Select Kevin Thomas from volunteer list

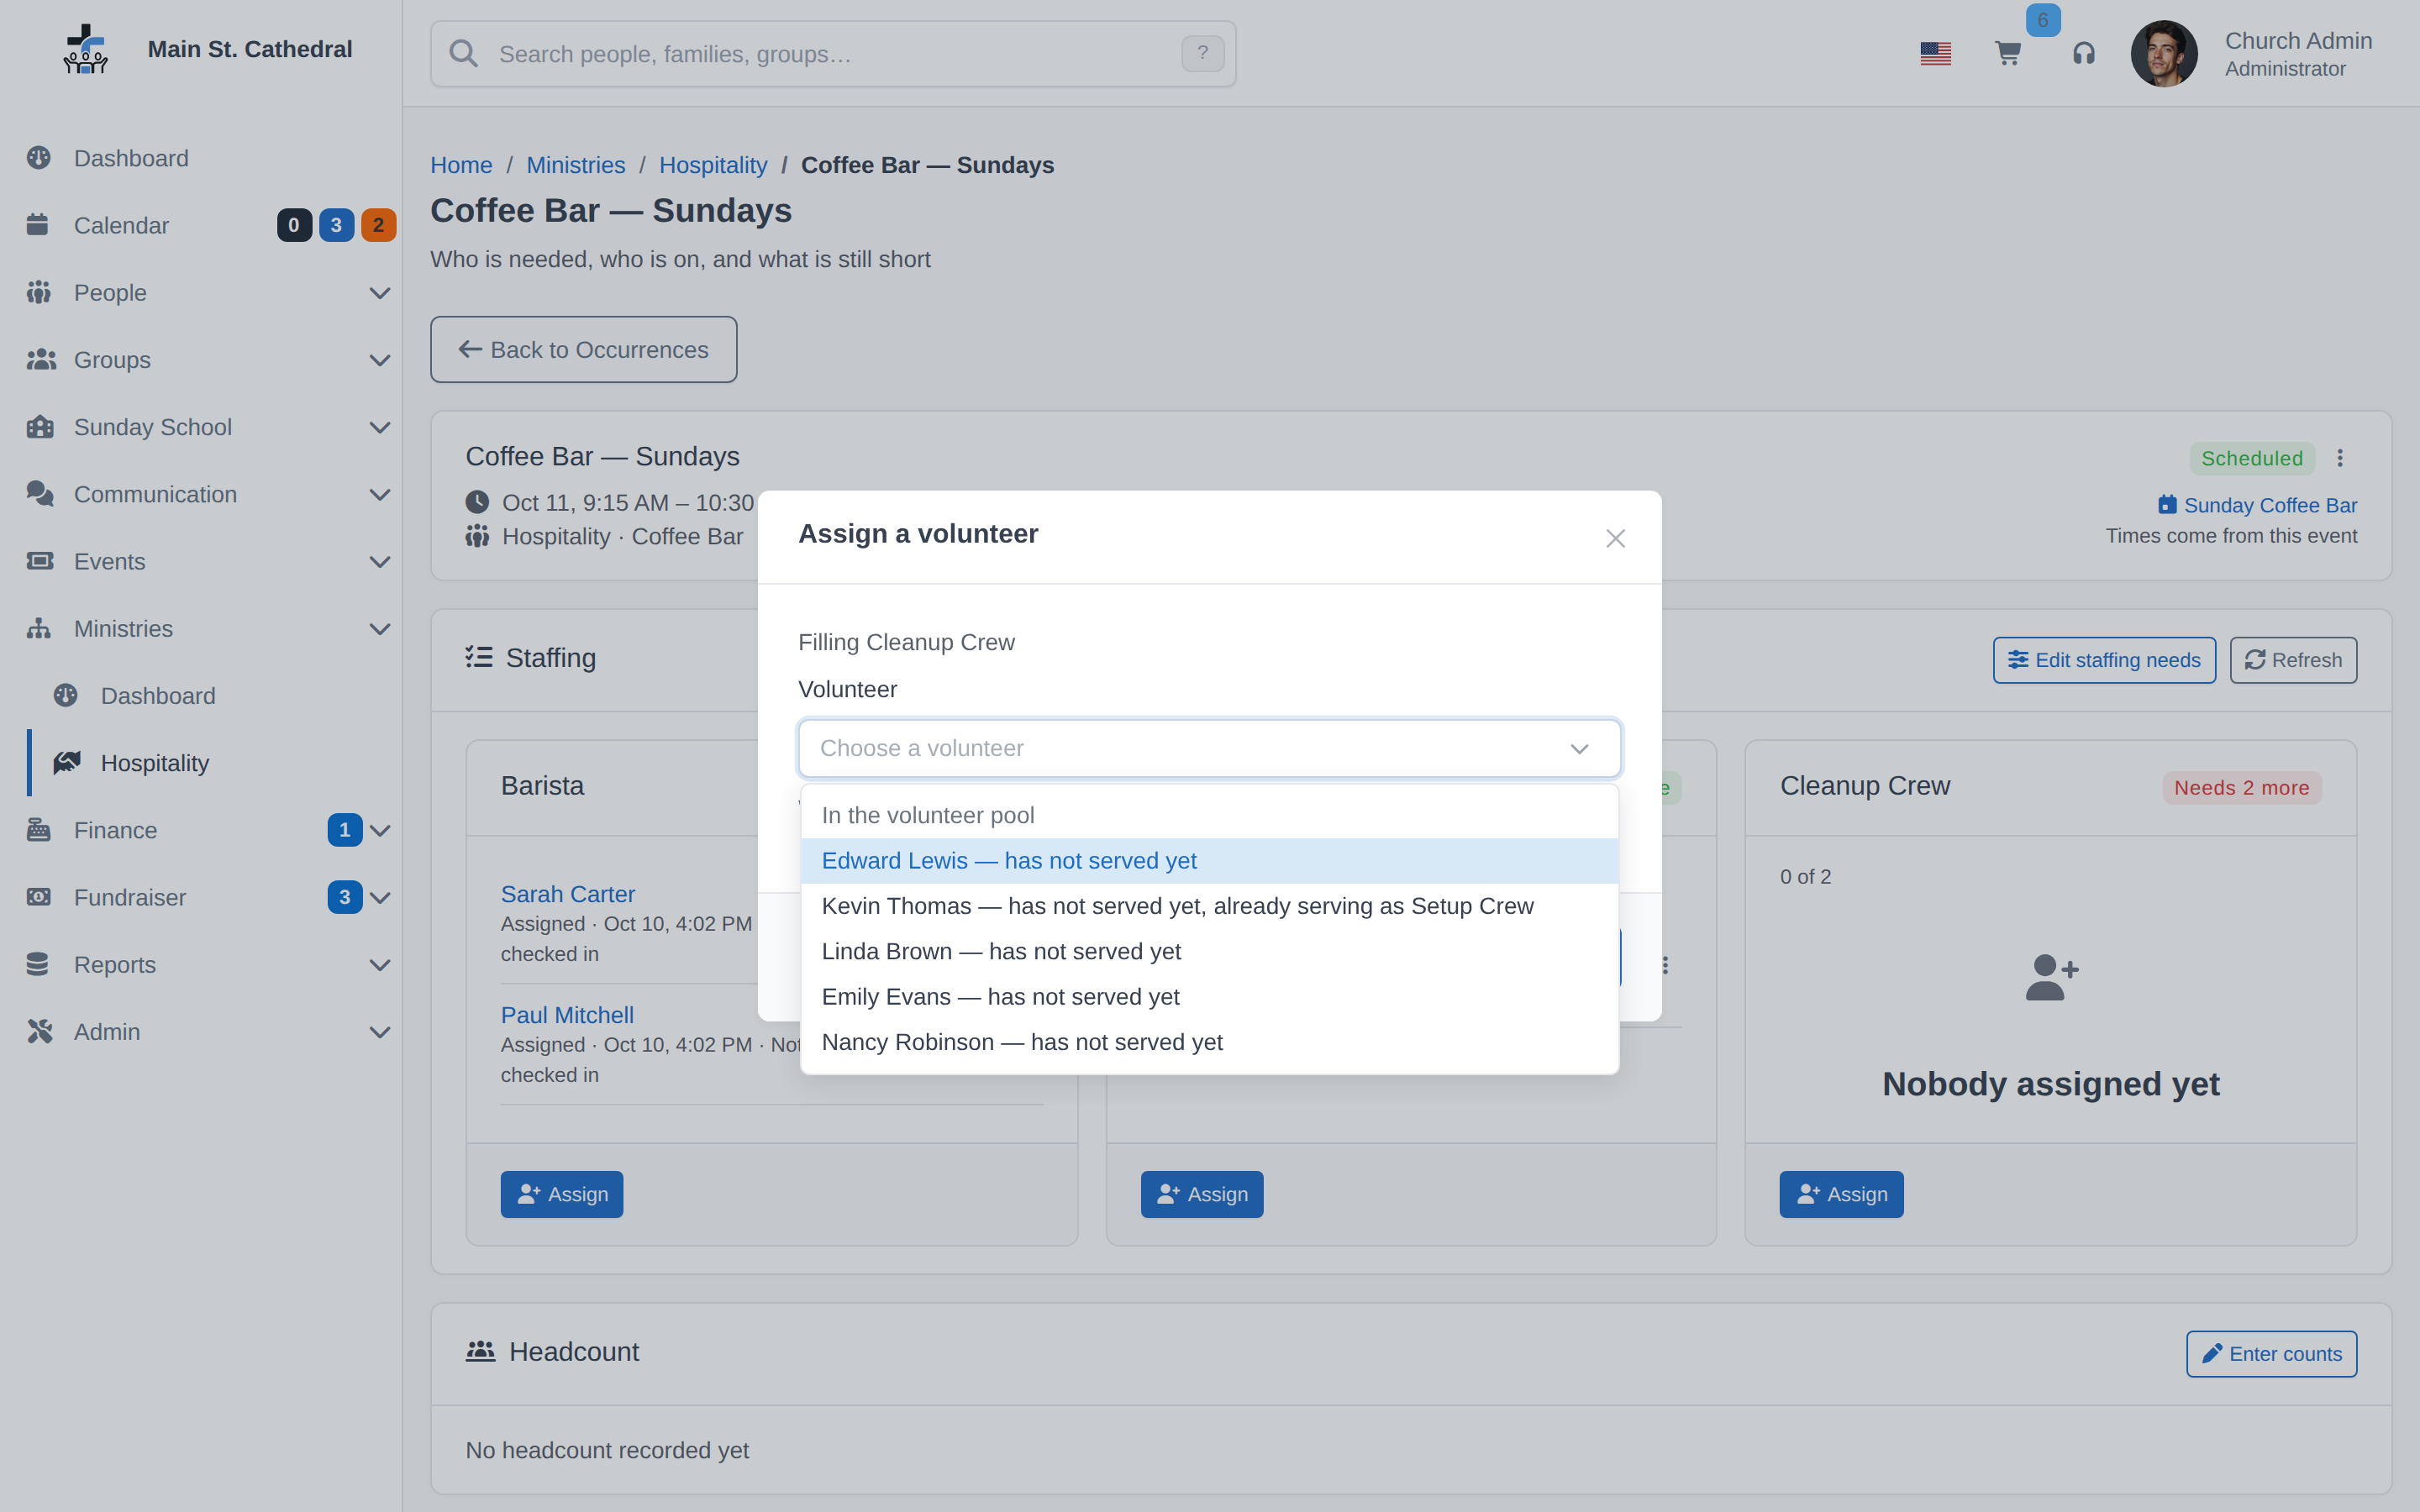tap(1209, 906)
